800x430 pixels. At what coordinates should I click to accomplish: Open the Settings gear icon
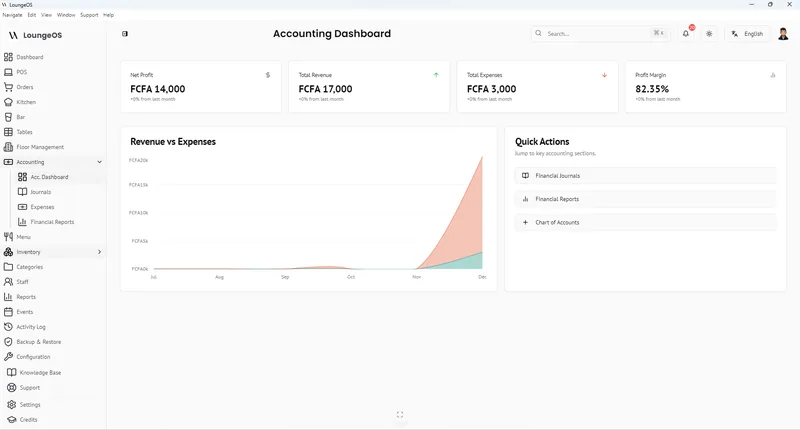(x=12, y=404)
